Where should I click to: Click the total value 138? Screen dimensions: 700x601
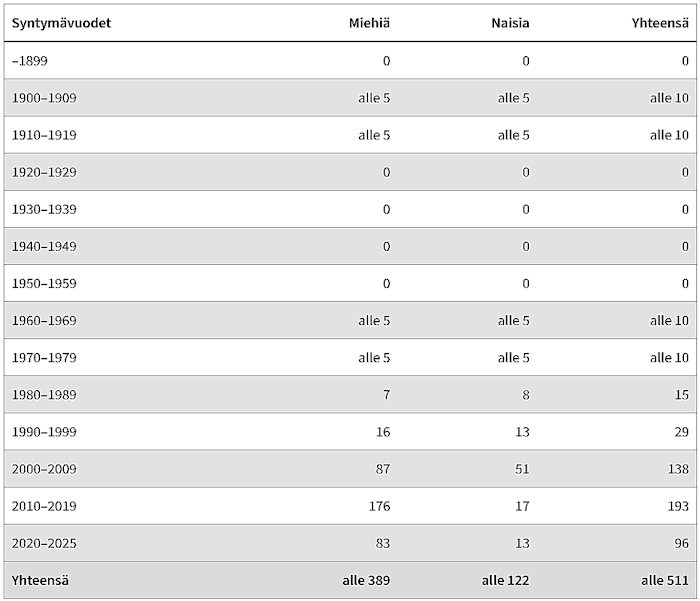[678, 469]
